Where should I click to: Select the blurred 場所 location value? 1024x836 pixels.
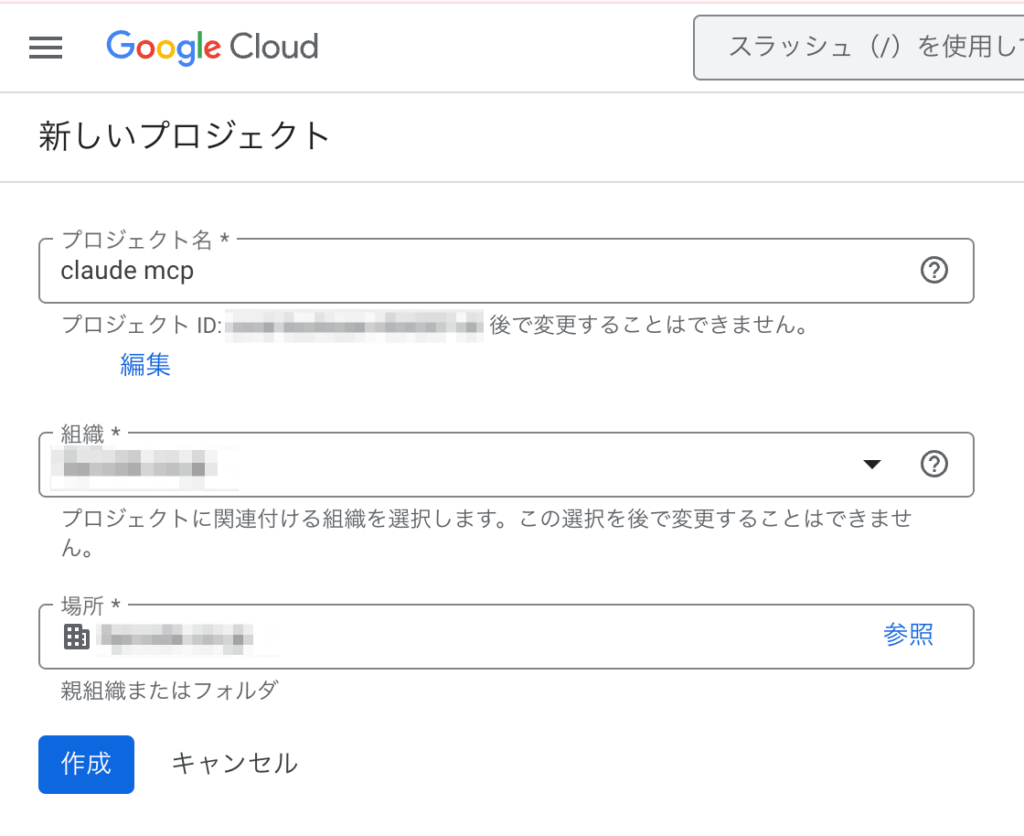[x=180, y=636]
